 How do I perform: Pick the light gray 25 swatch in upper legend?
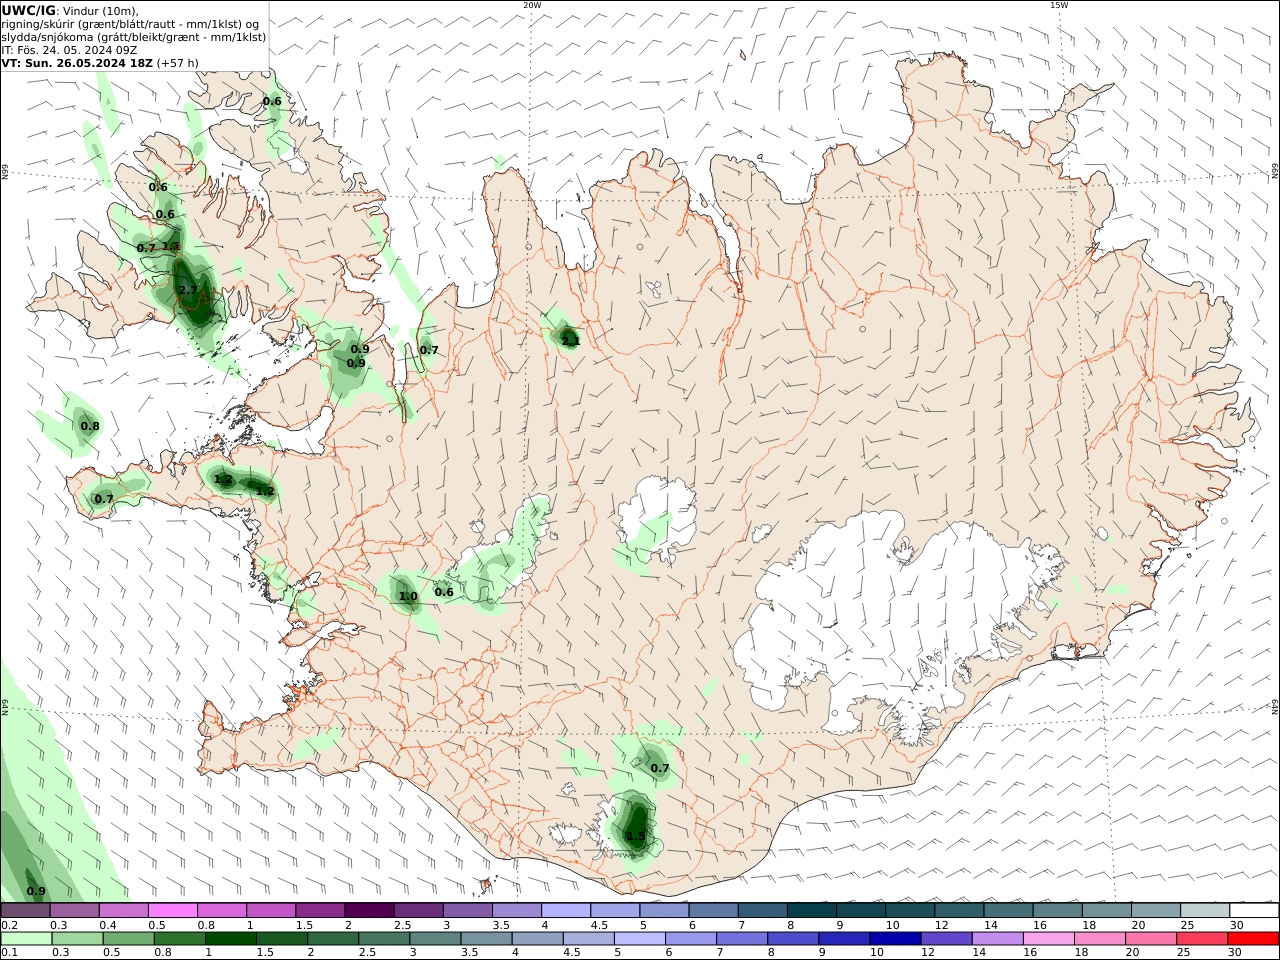[1204, 911]
